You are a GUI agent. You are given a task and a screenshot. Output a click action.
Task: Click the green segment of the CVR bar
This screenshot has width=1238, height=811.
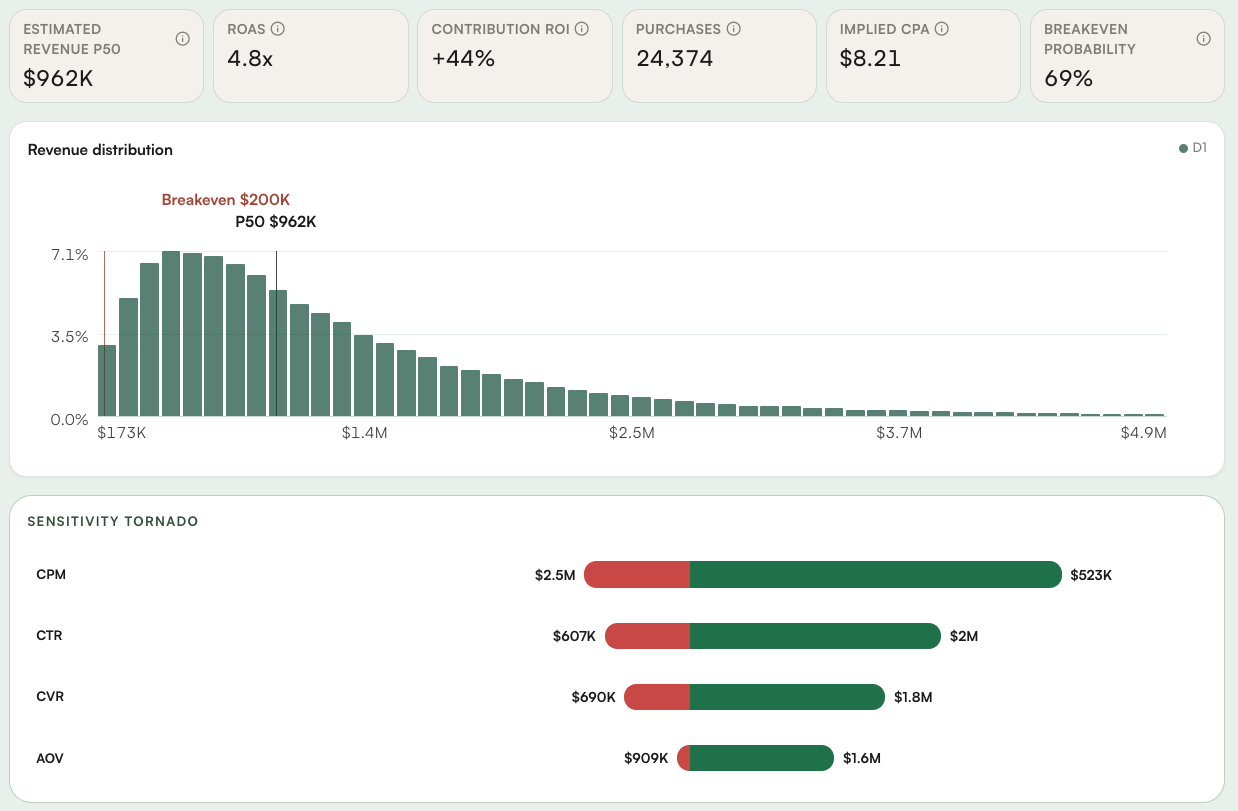click(788, 697)
